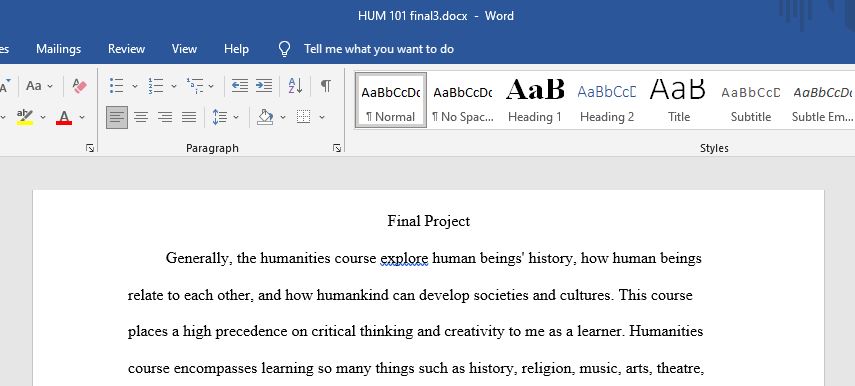Click the Decrease Indent icon
This screenshot has width=855, height=386.
[239, 86]
